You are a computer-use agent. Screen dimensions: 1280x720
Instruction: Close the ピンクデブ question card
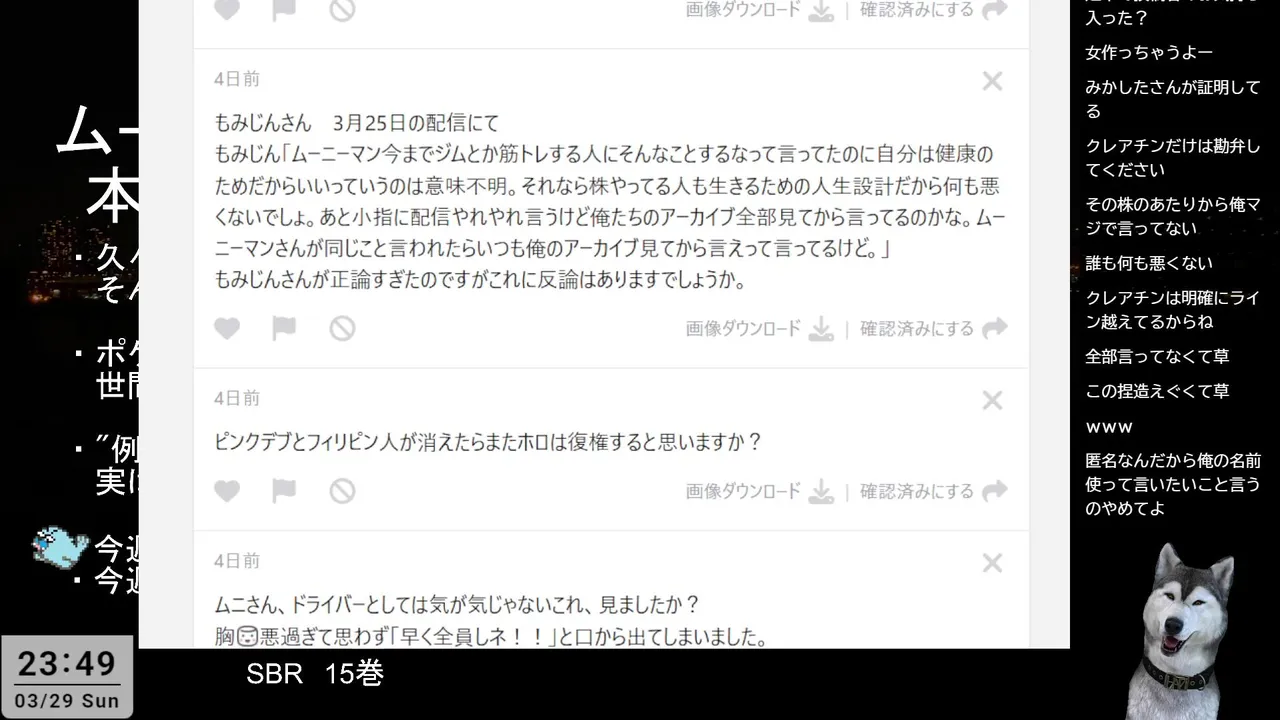(992, 401)
